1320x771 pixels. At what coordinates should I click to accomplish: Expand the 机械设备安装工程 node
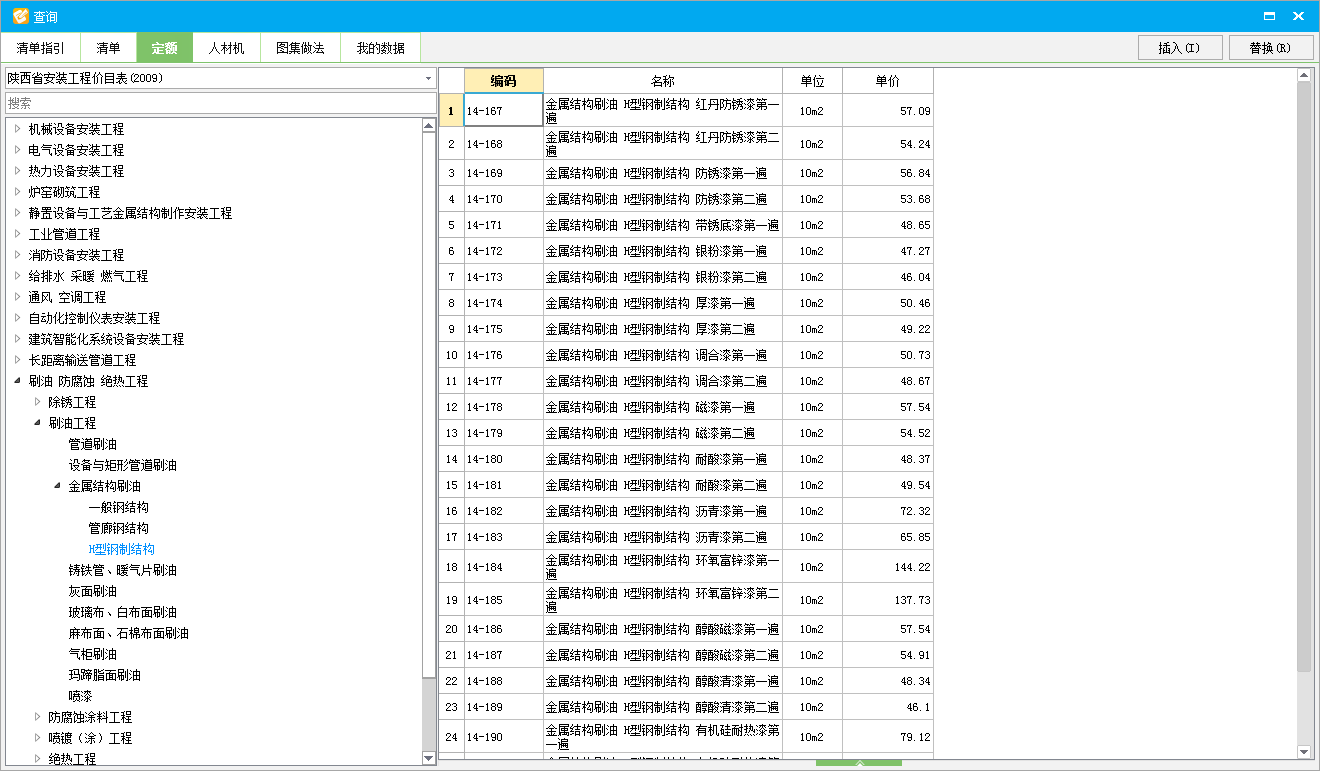point(17,129)
